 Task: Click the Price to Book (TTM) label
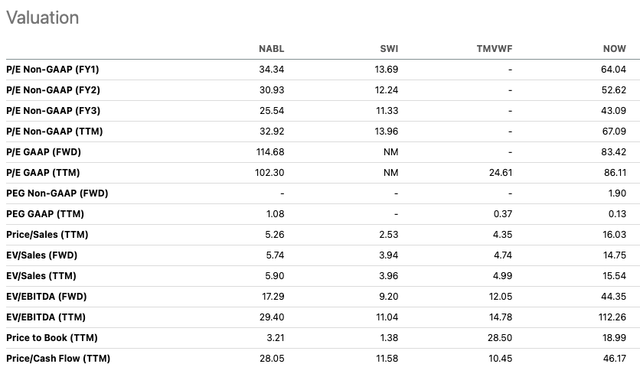click(x=52, y=338)
